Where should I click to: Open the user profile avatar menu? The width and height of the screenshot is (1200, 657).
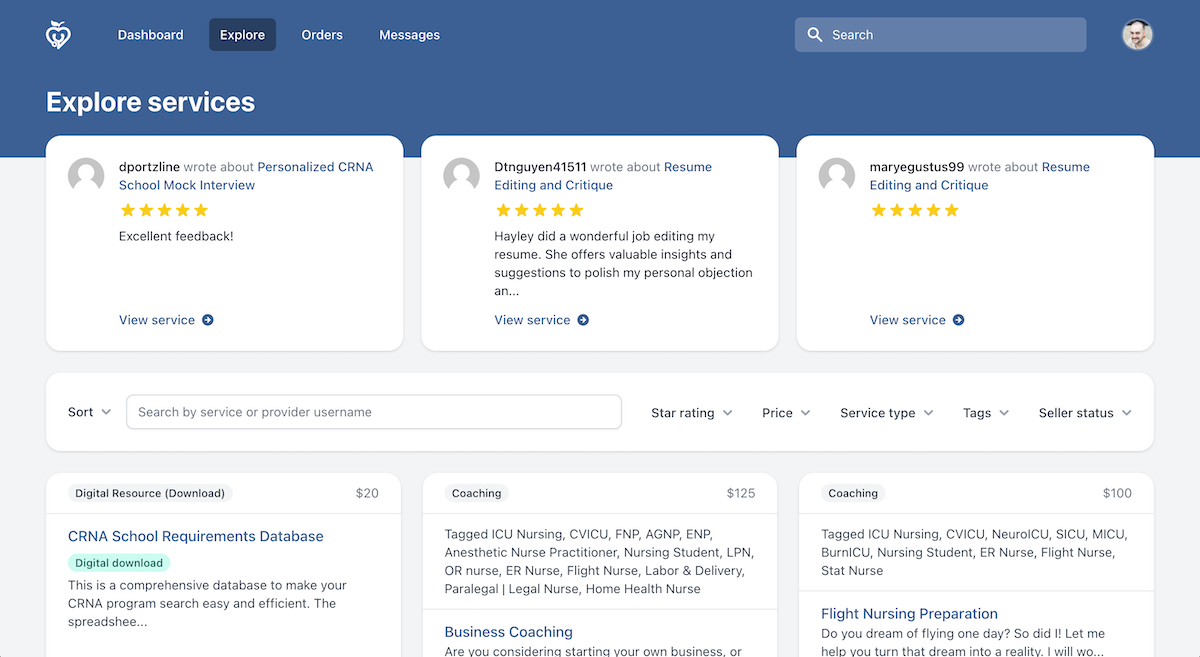pos(1137,35)
